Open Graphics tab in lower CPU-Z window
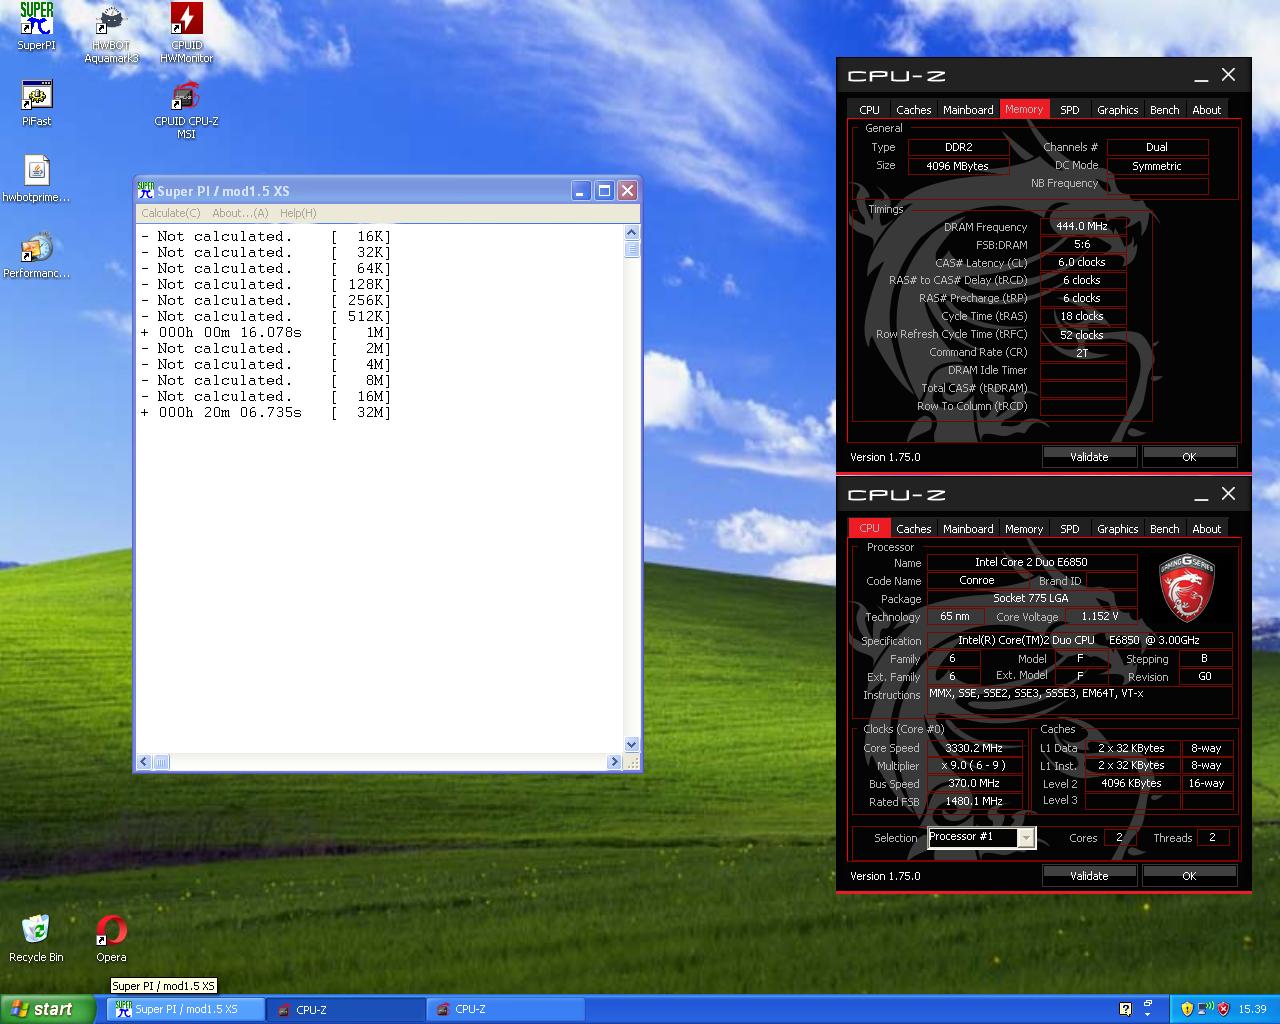Viewport: 1280px width, 1024px height. 1117,529
